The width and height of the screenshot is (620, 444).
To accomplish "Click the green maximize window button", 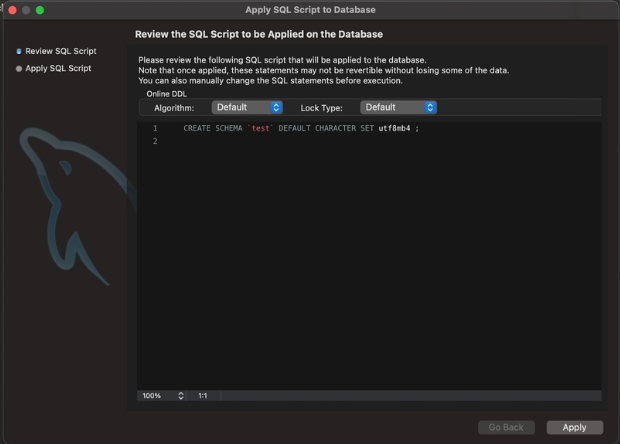I will point(41,10).
